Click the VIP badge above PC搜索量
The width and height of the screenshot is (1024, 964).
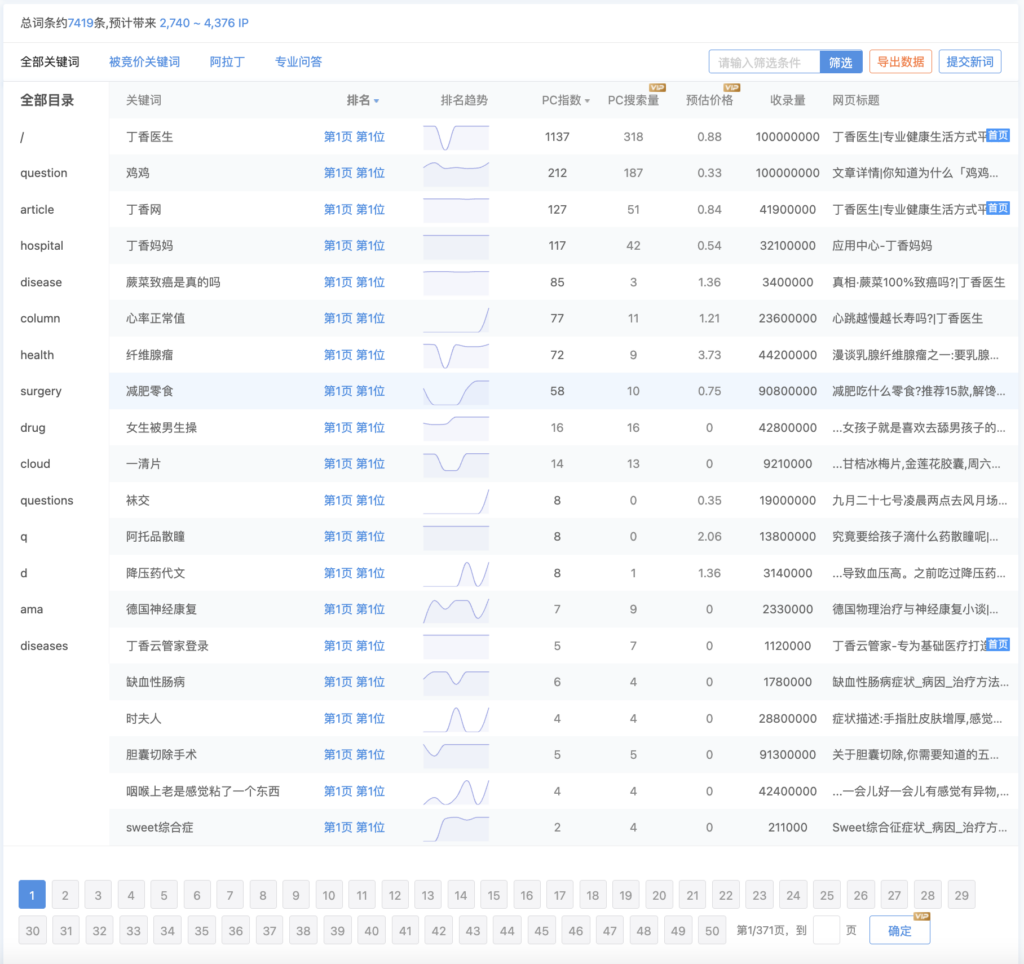(x=657, y=88)
